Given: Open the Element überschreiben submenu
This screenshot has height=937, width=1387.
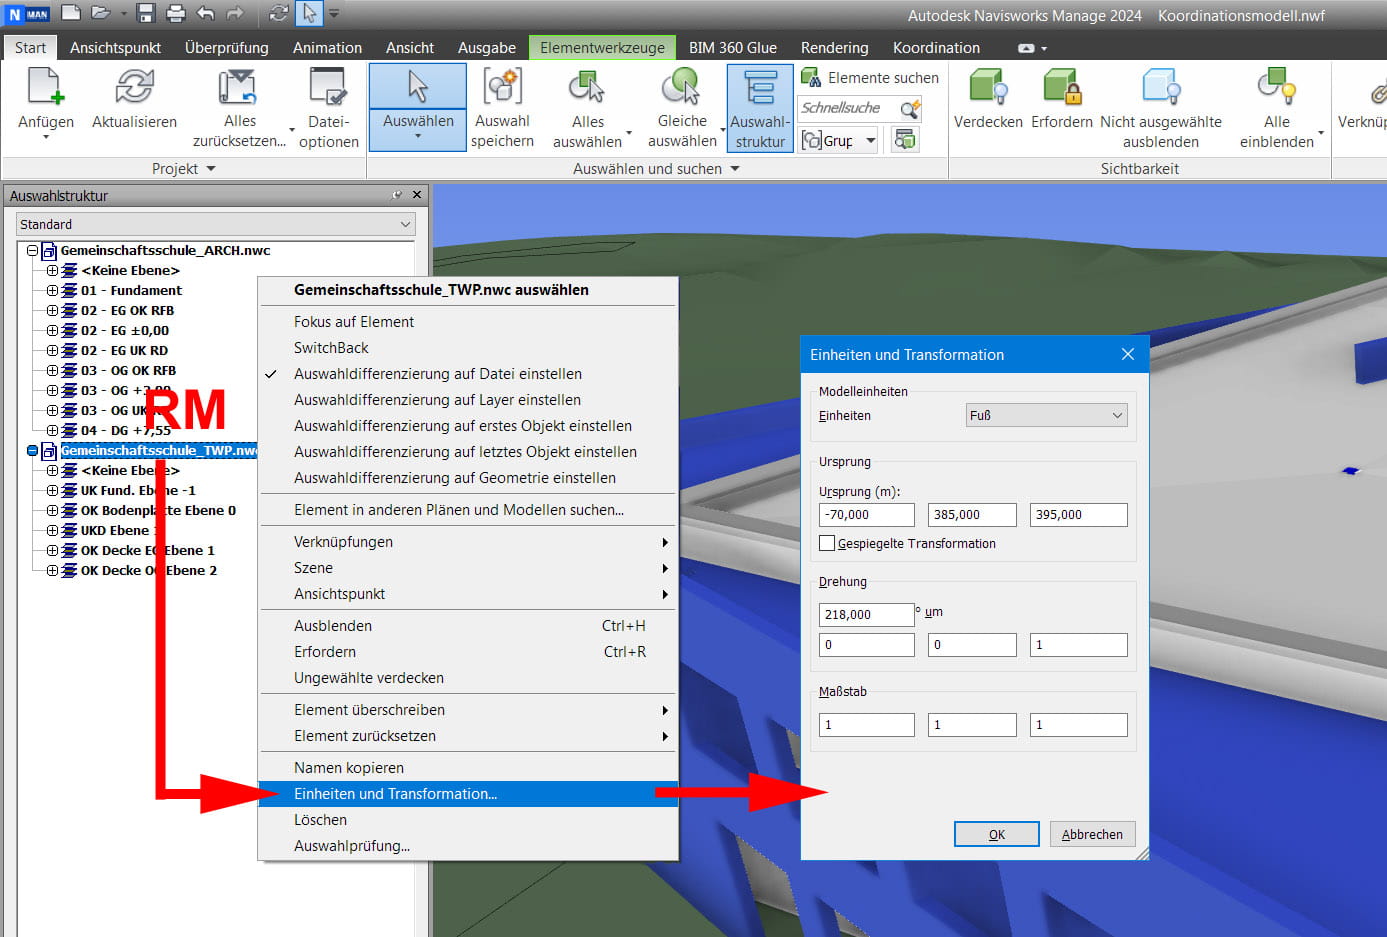Looking at the screenshot, I should point(468,710).
